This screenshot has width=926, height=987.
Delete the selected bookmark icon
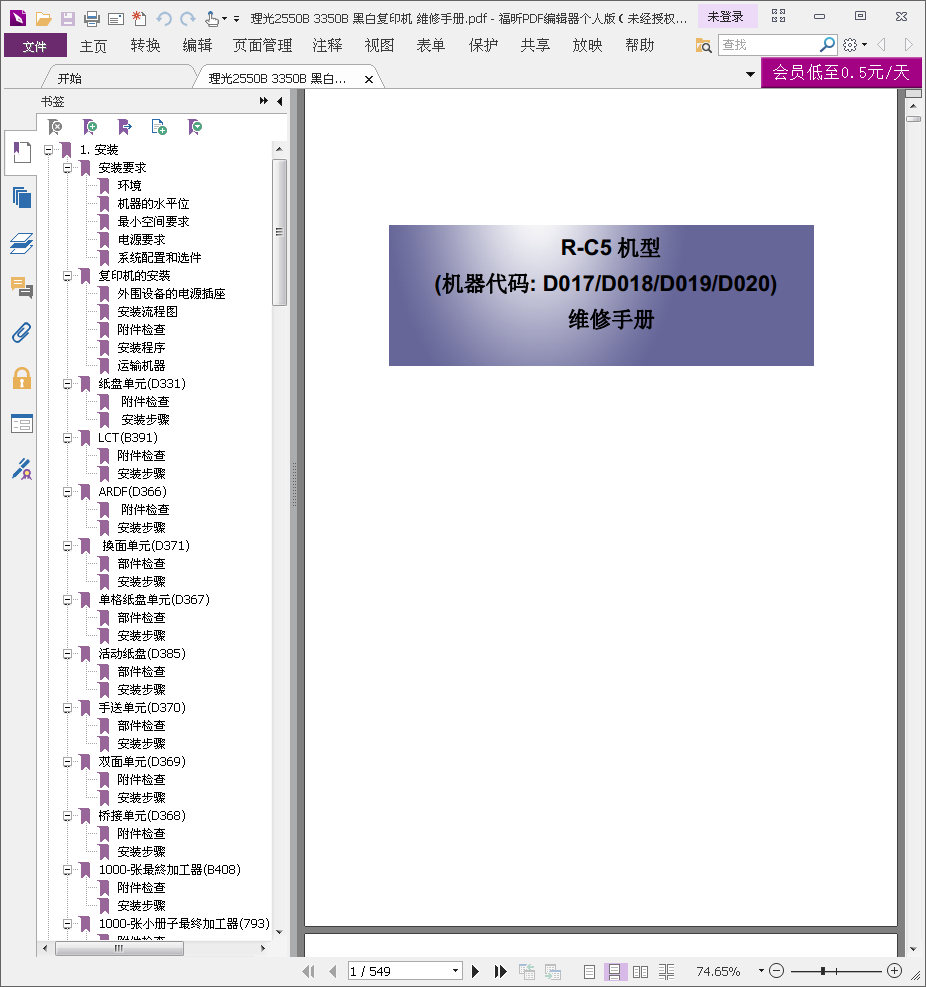[55, 127]
